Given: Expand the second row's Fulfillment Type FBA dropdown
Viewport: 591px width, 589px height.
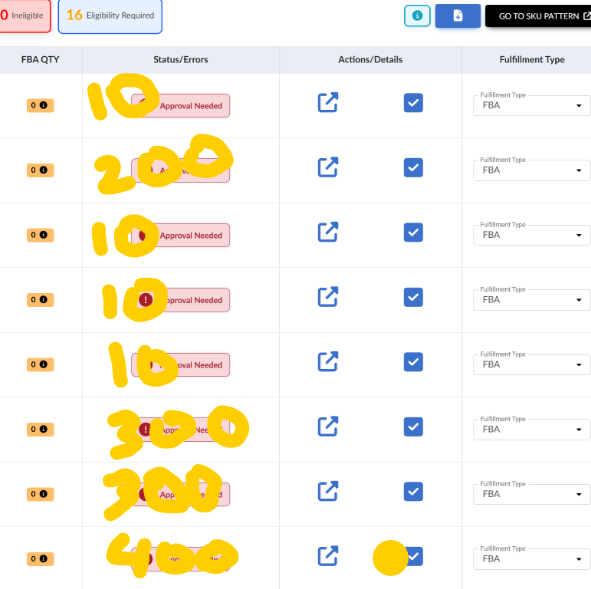Looking at the screenshot, I should coord(532,170).
